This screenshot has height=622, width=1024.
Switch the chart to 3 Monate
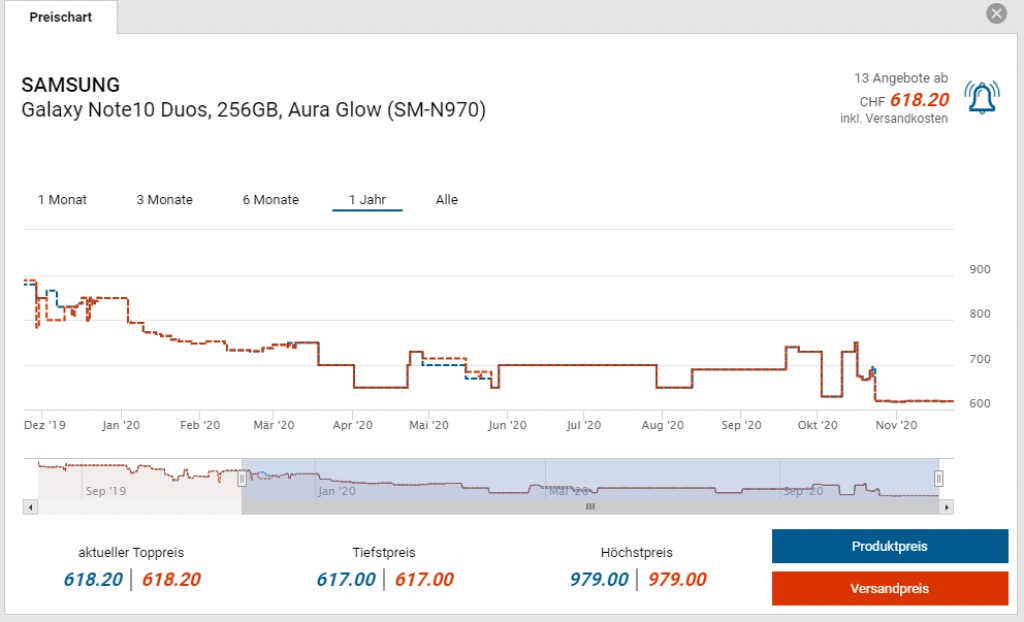point(165,200)
